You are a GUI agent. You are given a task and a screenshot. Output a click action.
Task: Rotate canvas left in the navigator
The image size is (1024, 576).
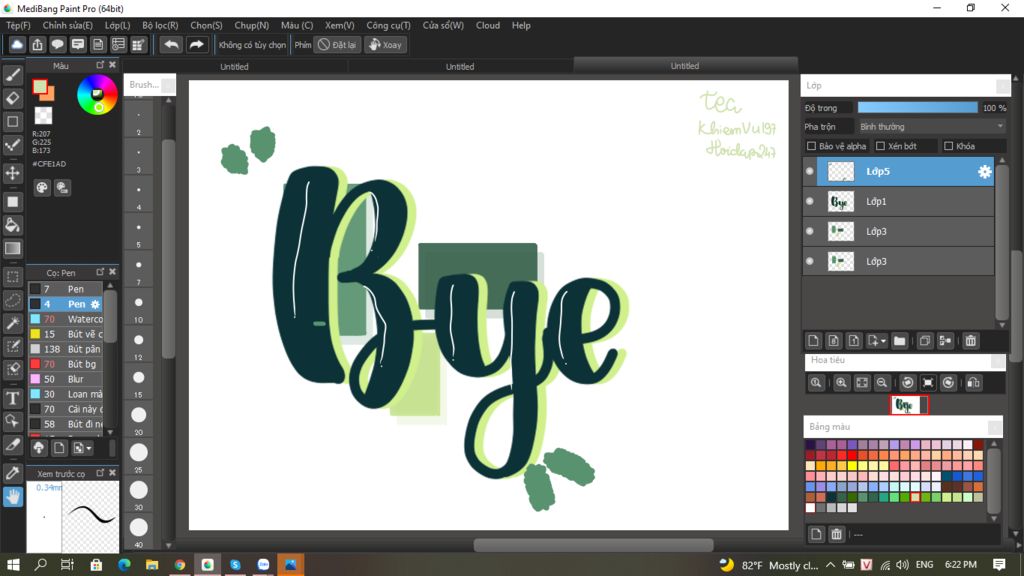(x=907, y=383)
